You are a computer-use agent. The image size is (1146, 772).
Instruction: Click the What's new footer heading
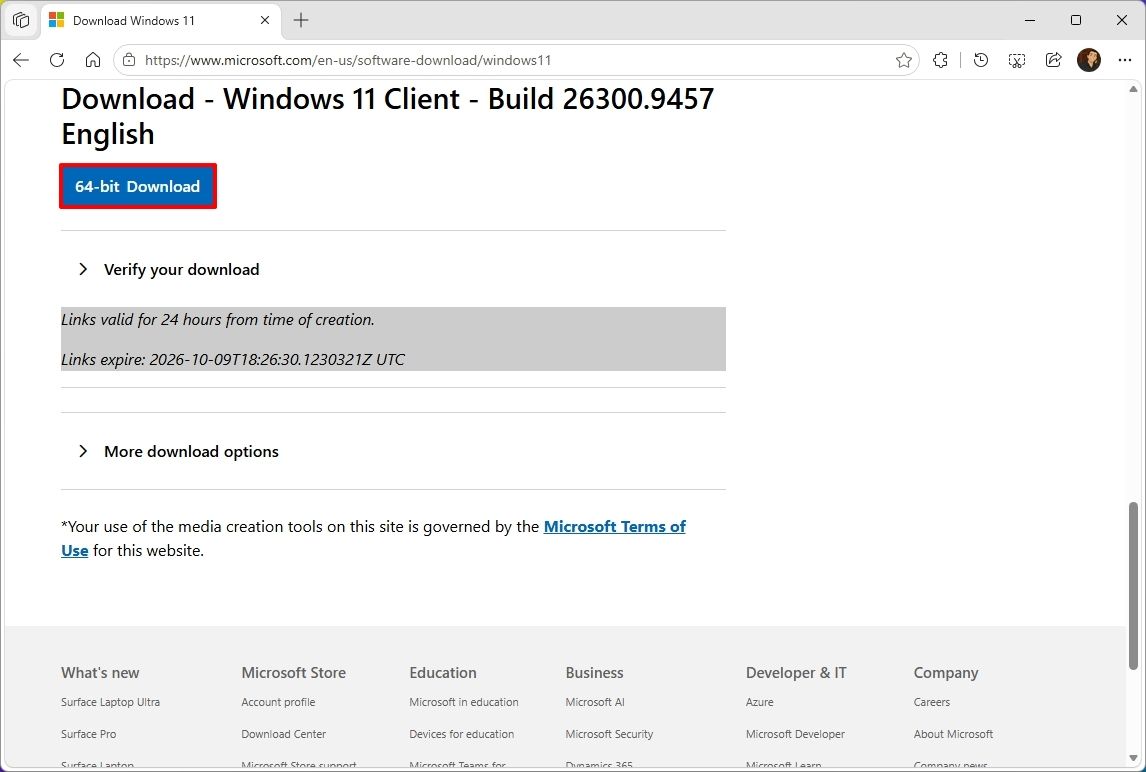coord(100,673)
